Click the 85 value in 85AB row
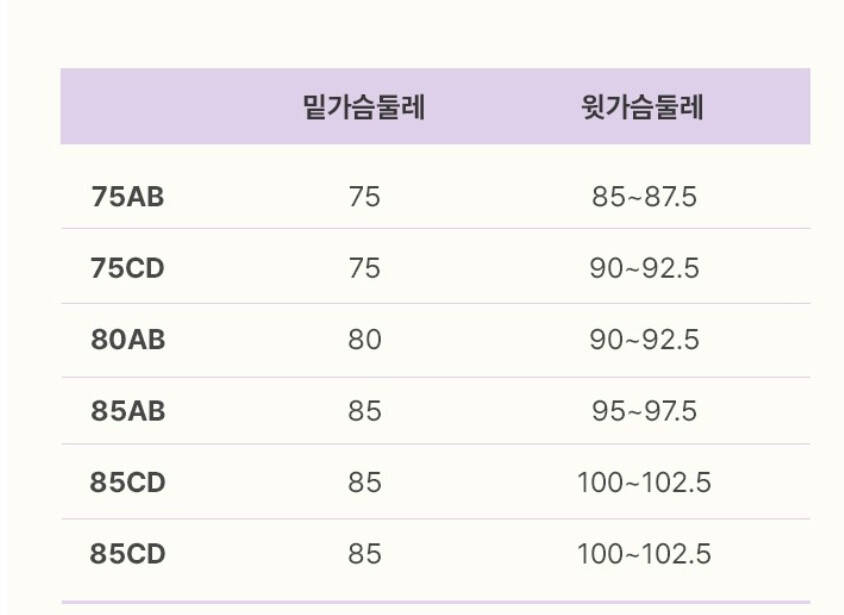The width and height of the screenshot is (844, 615). pyautogui.click(x=364, y=411)
